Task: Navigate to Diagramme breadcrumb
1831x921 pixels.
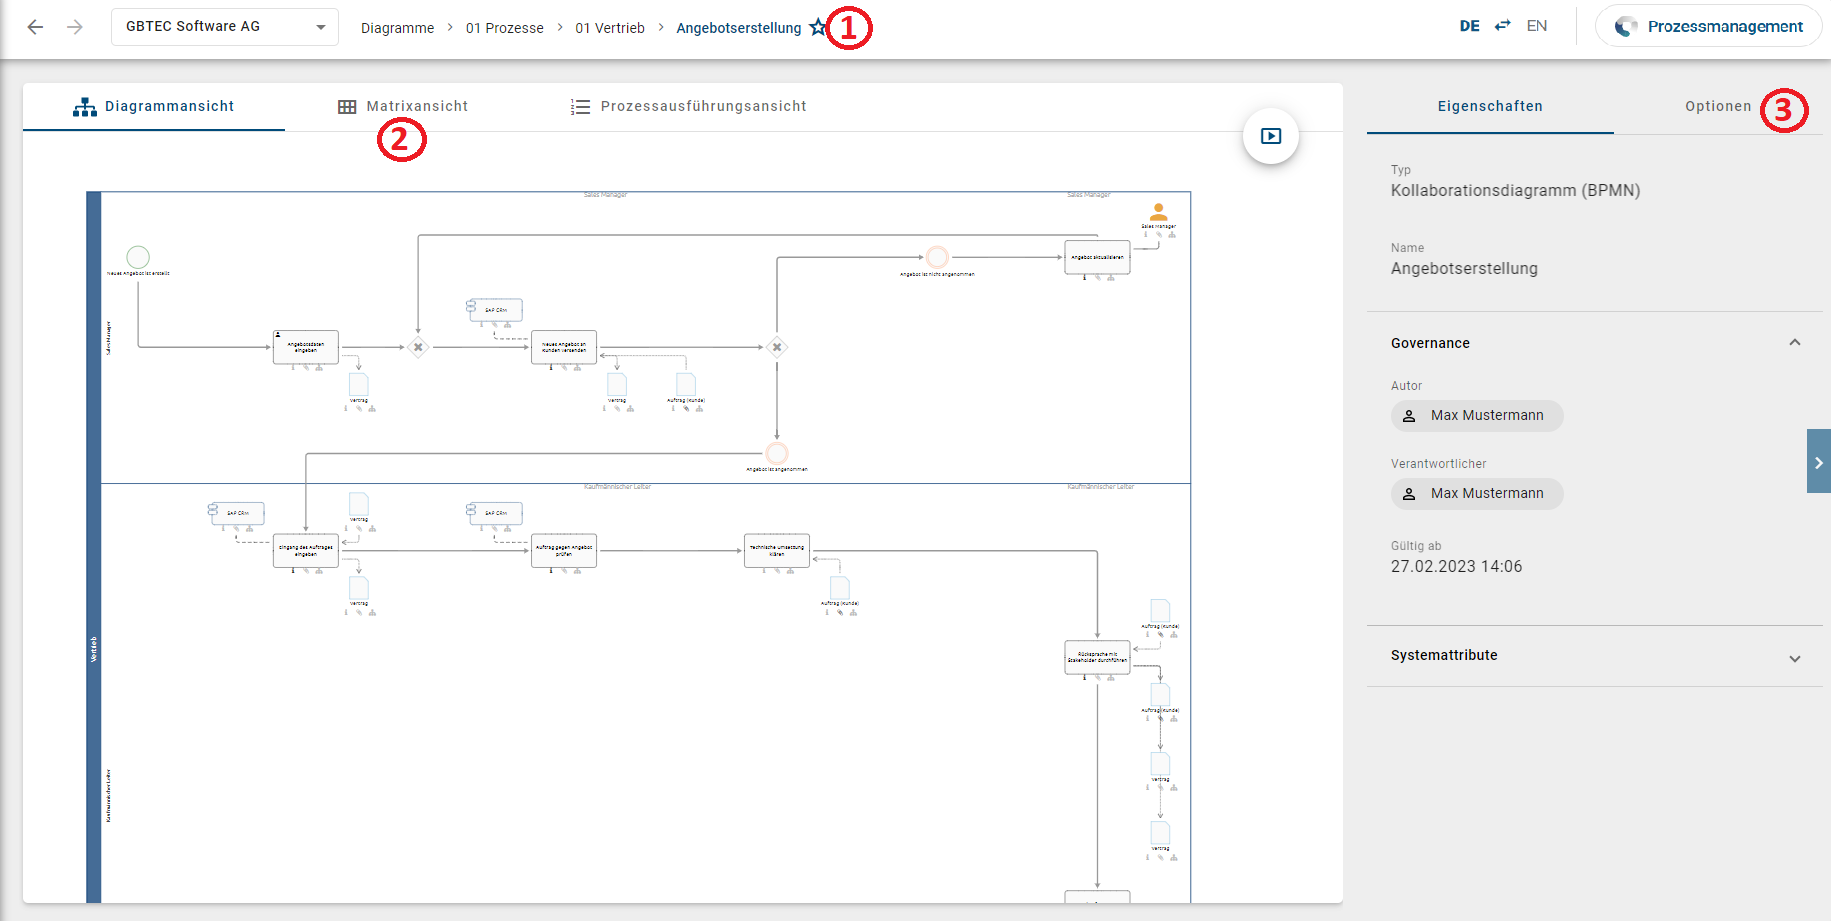Action: pos(397,28)
